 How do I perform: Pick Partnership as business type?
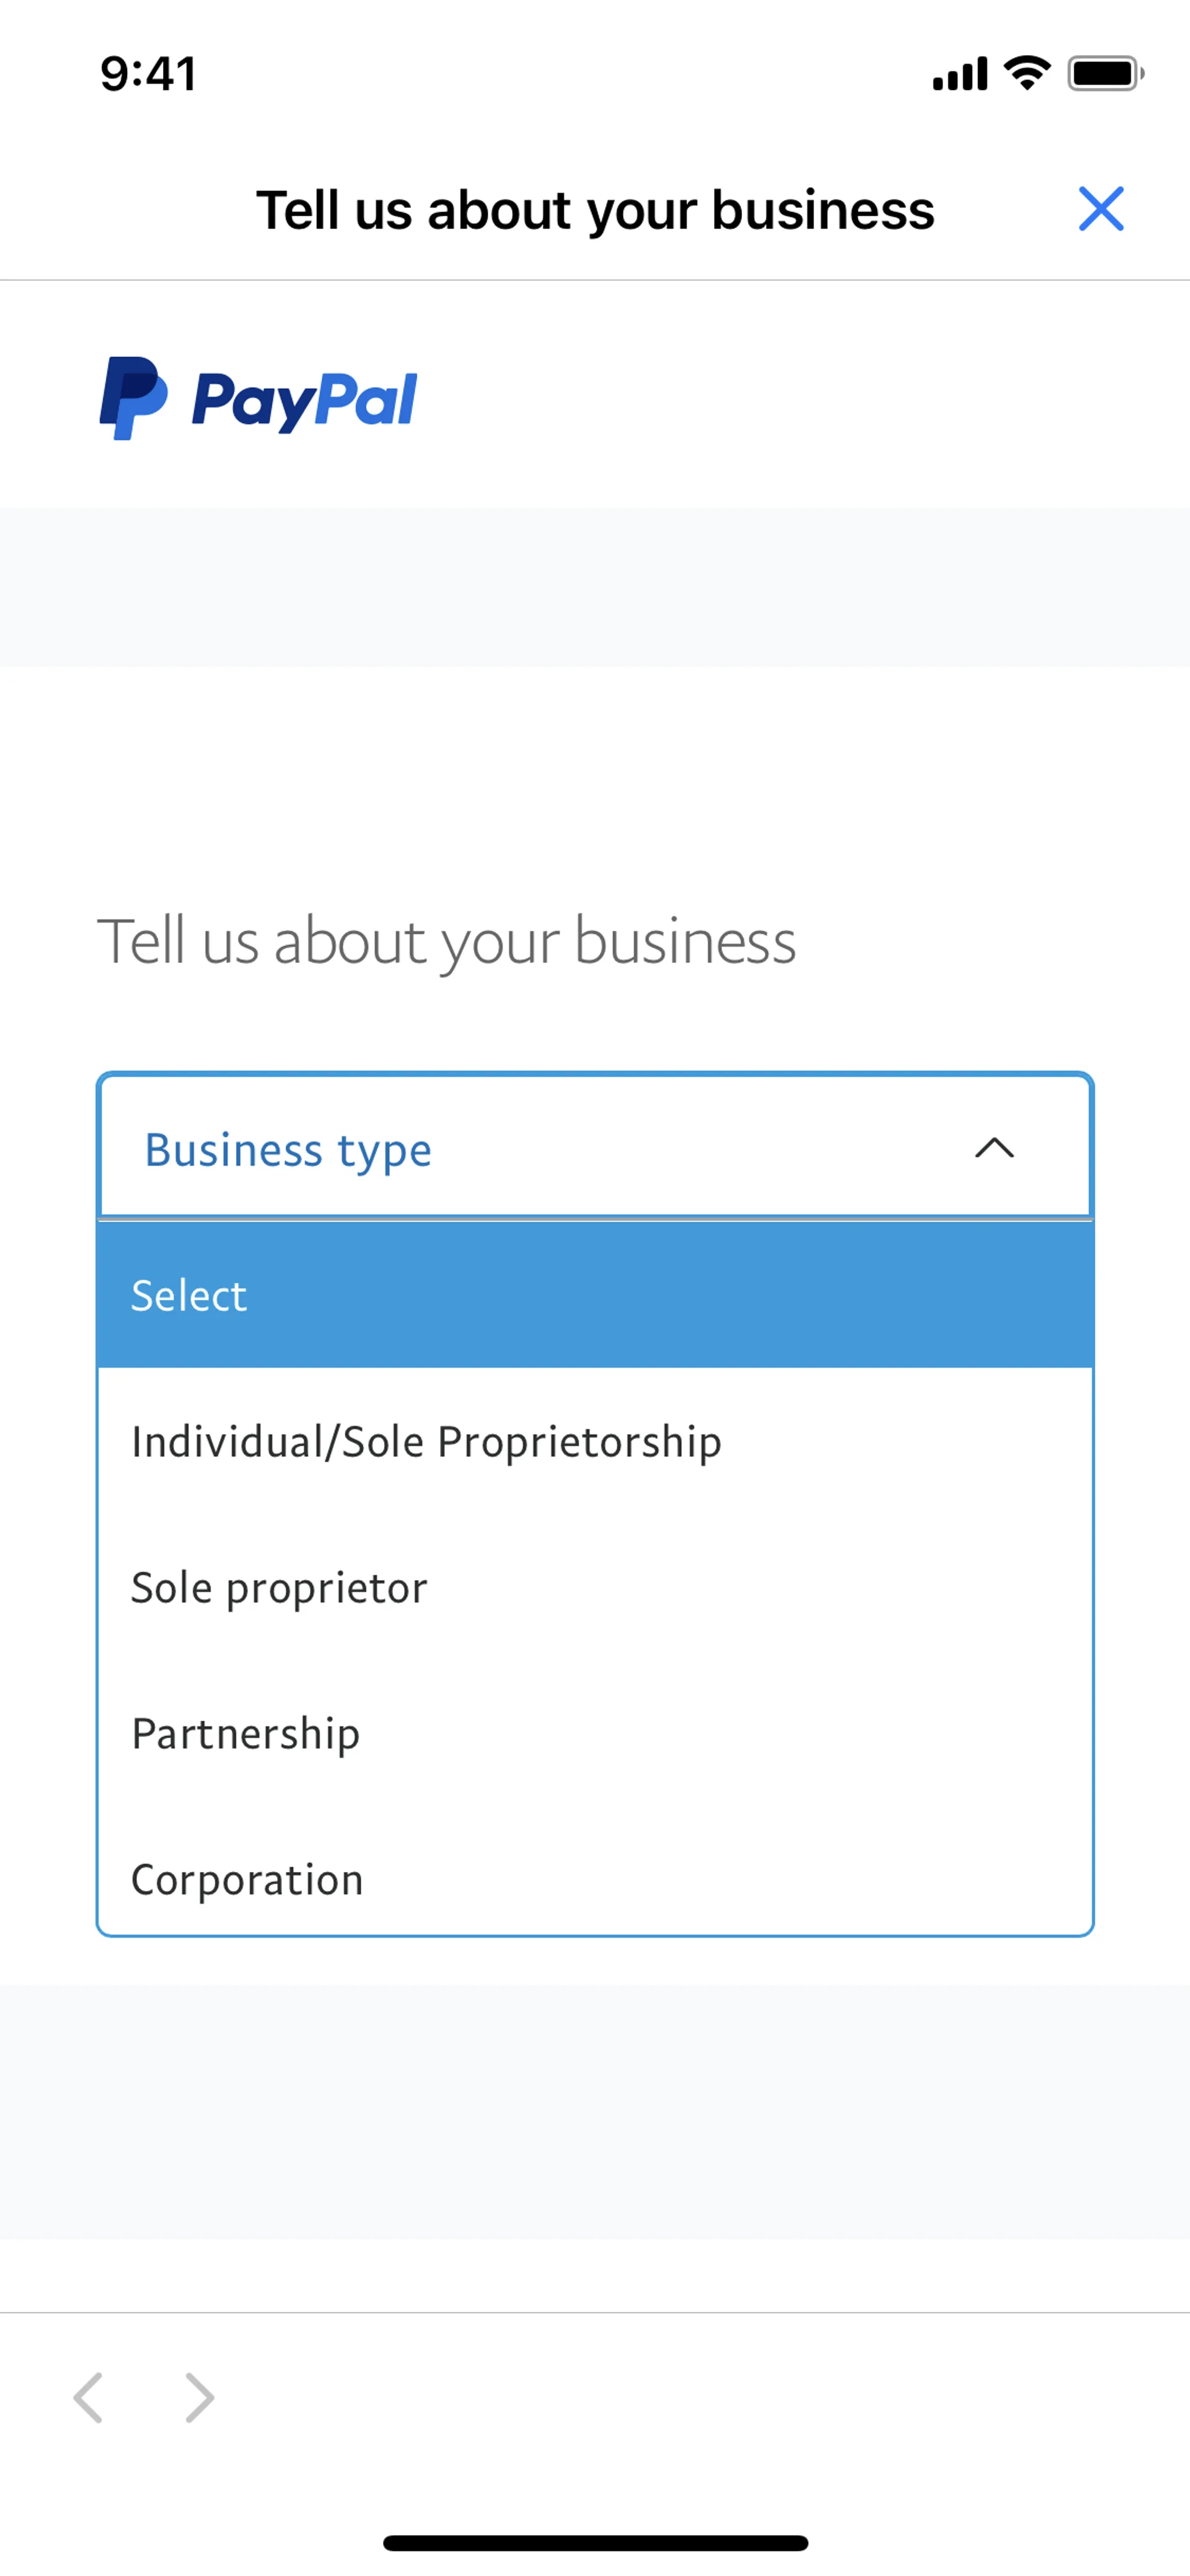tap(245, 1733)
